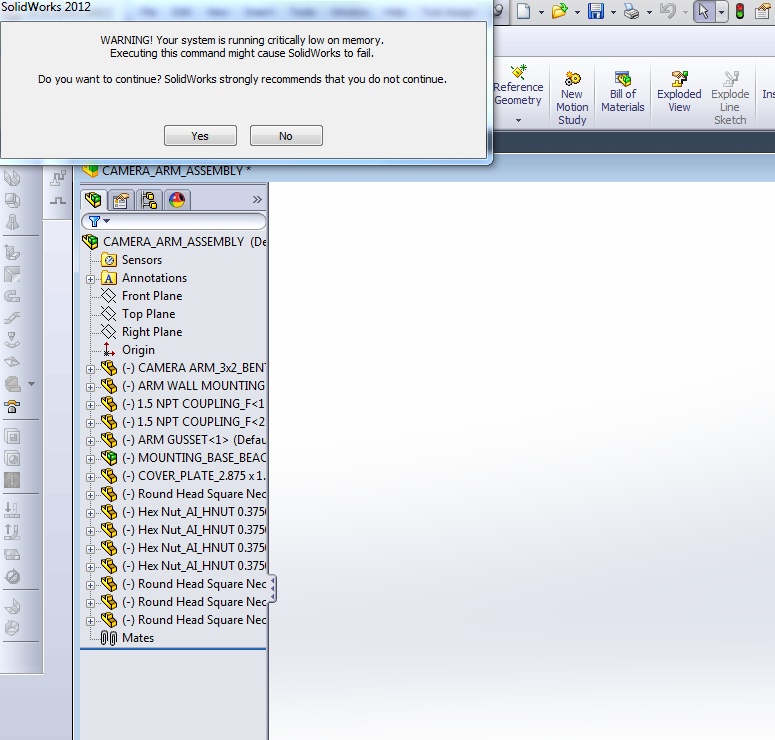Click the Open folder icon
The height and width of the screenshot is (740, 775).
[x=560, y=10]
